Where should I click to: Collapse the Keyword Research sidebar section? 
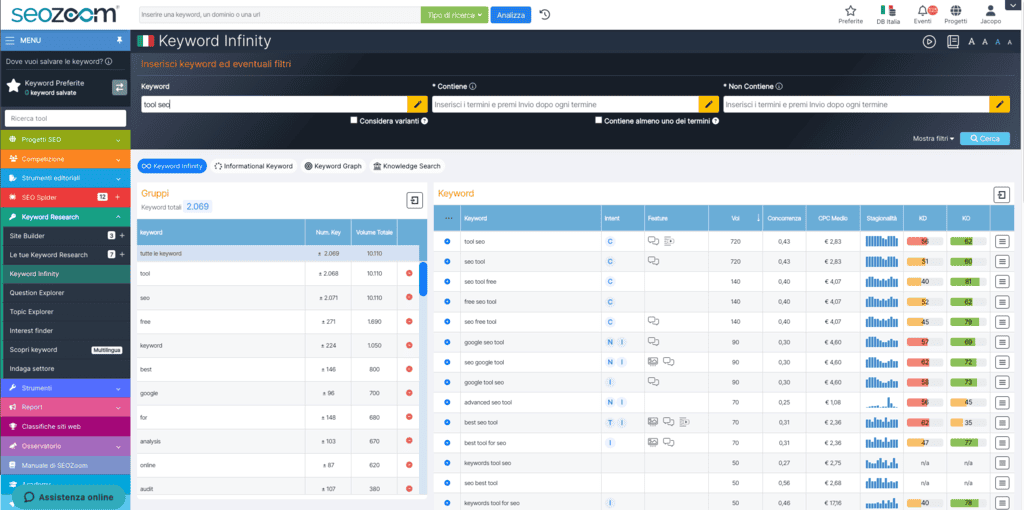tap(65, 217)
